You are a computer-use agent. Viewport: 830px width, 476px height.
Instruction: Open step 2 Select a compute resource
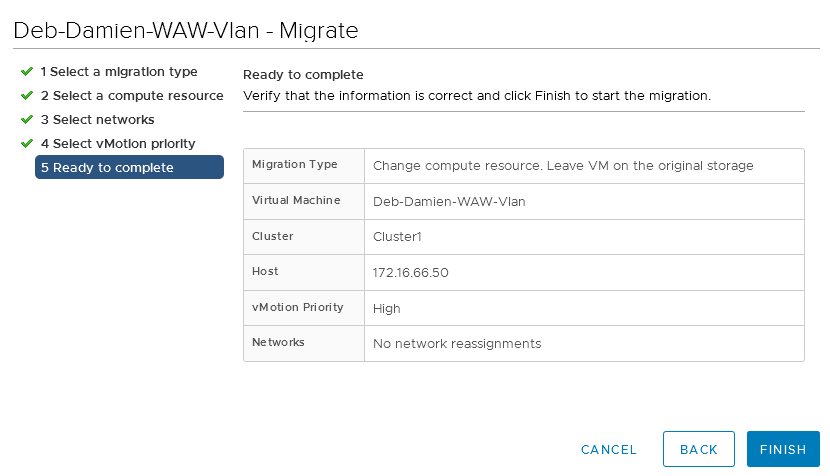(x=132, y=96)
